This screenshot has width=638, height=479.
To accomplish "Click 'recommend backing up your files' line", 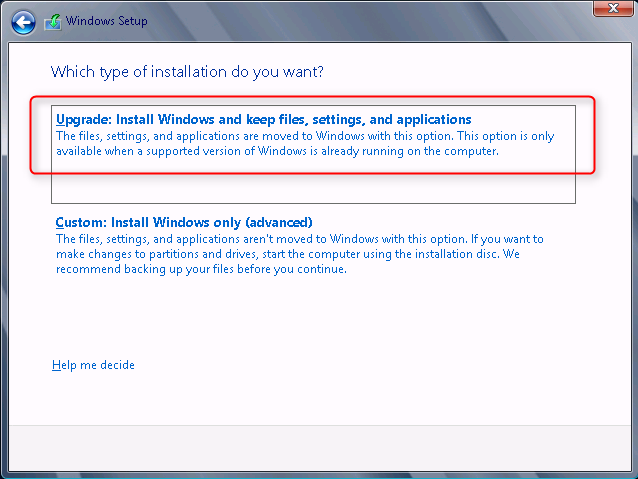I will tap(201, 269).
